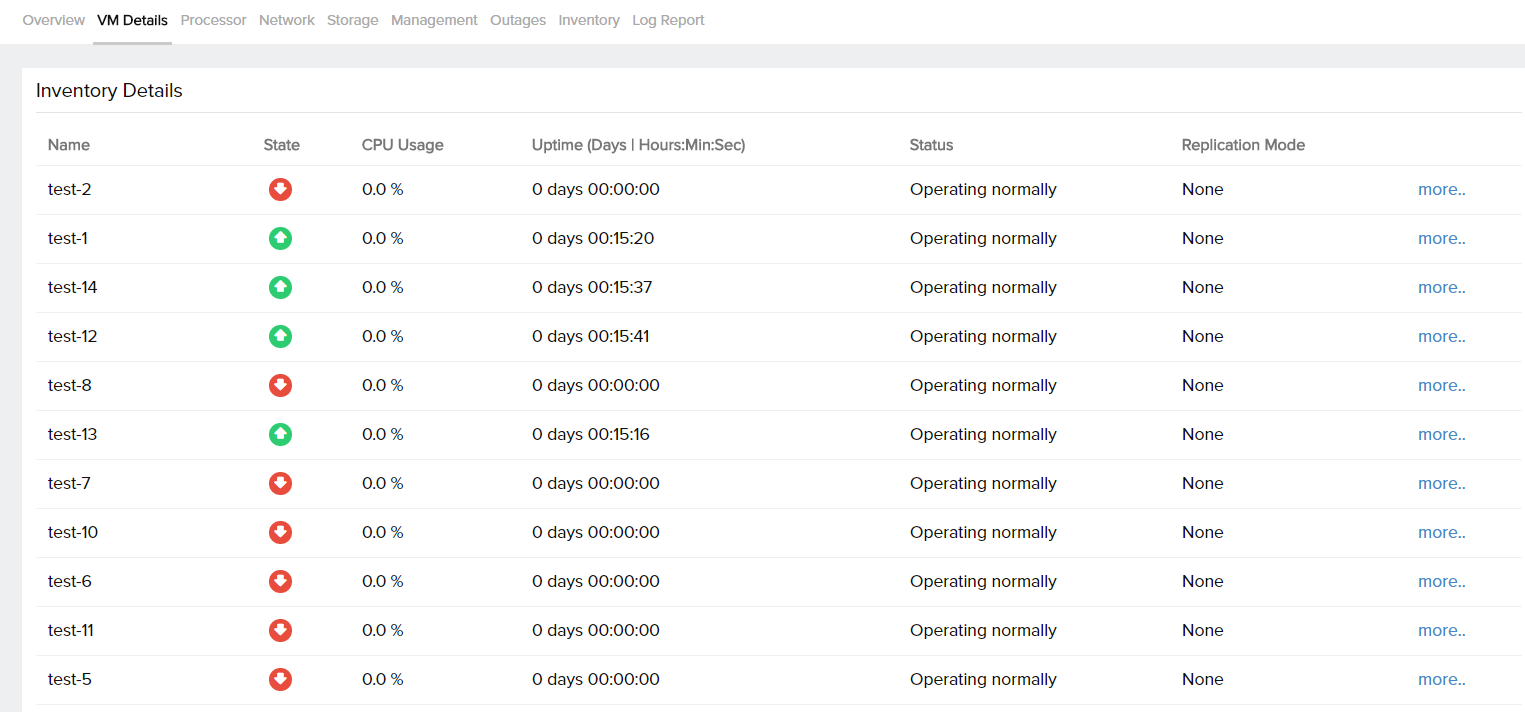This screenshot has height=712, width=1525.
Task: Click the test-14 VM name
Action: [x=73, y=287]
